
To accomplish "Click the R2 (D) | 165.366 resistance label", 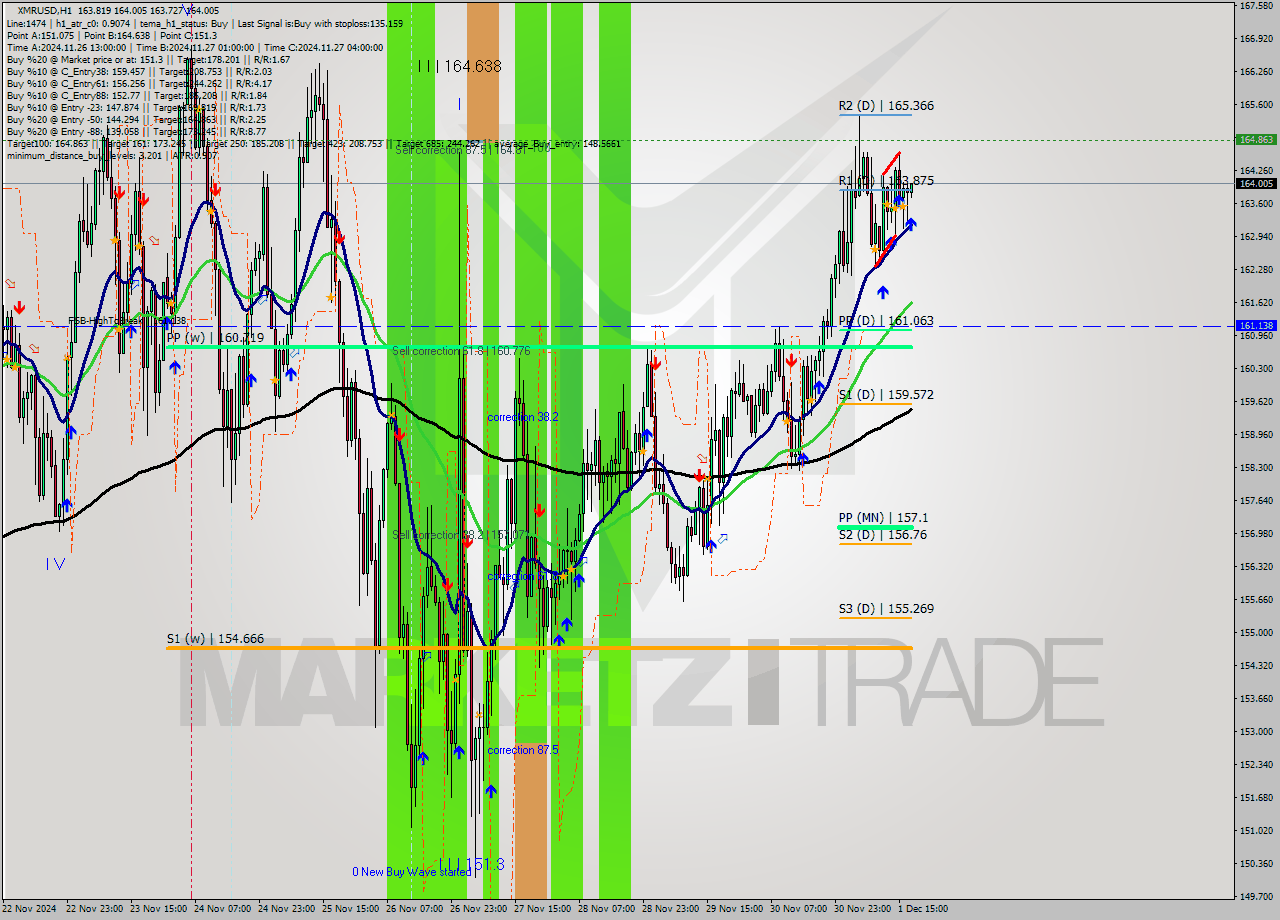I will [x=886, y=105].
